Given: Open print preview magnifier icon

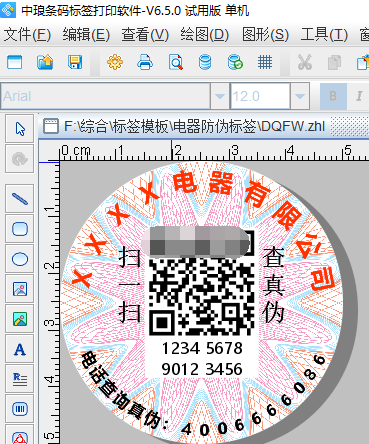Looking at the screenshot, I should [176, 62].
